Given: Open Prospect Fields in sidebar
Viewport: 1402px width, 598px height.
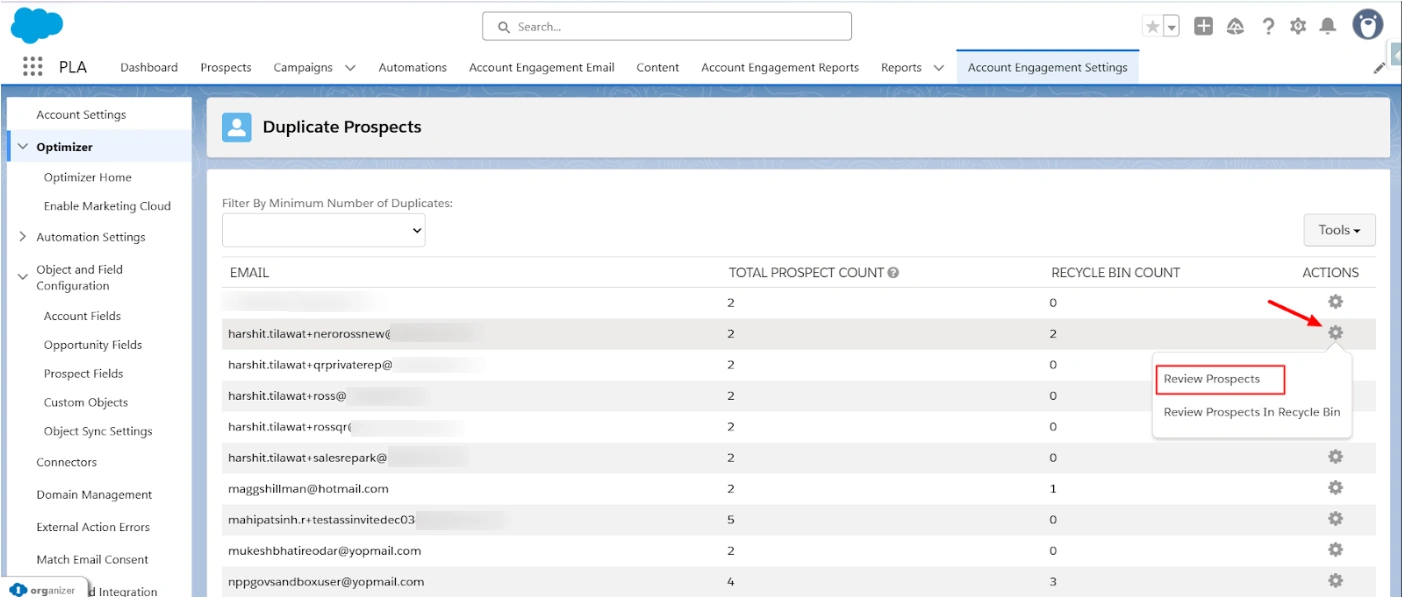Looking at the screenshot, I should click(x=84, y=374).
